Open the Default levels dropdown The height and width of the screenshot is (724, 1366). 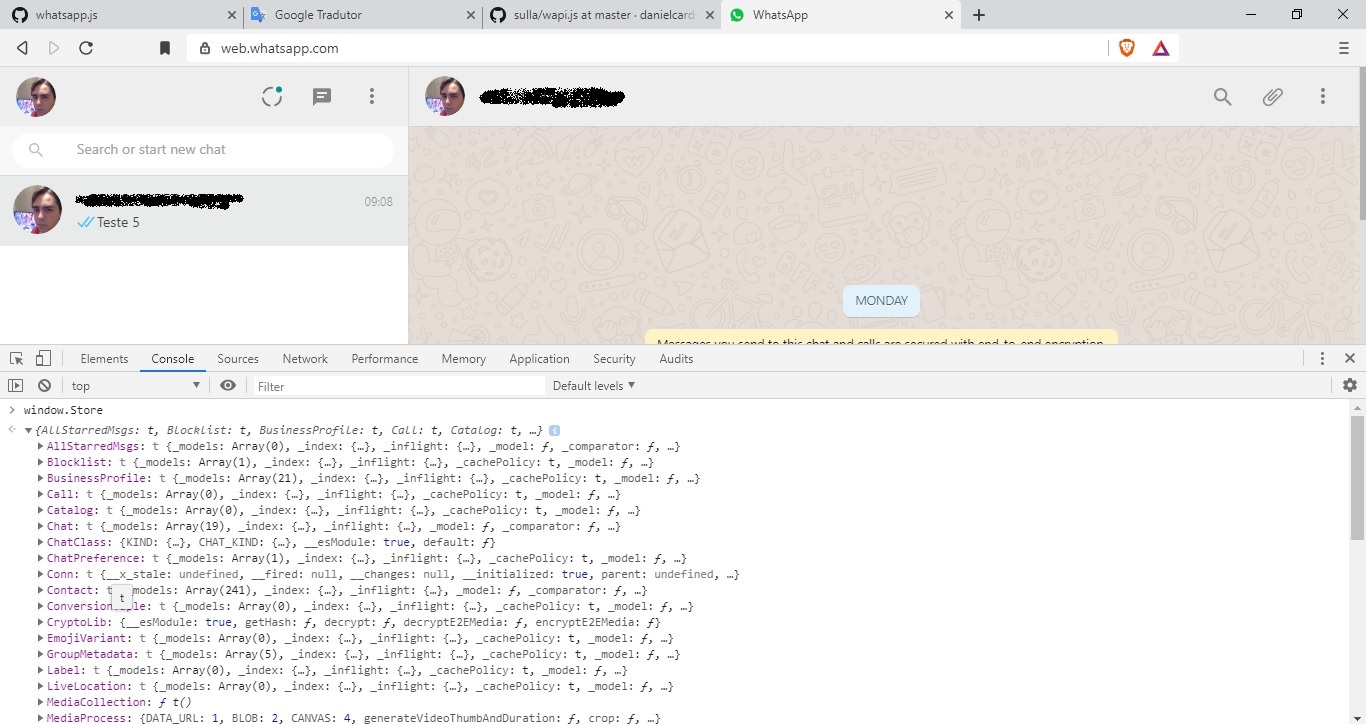click(593, 385)
